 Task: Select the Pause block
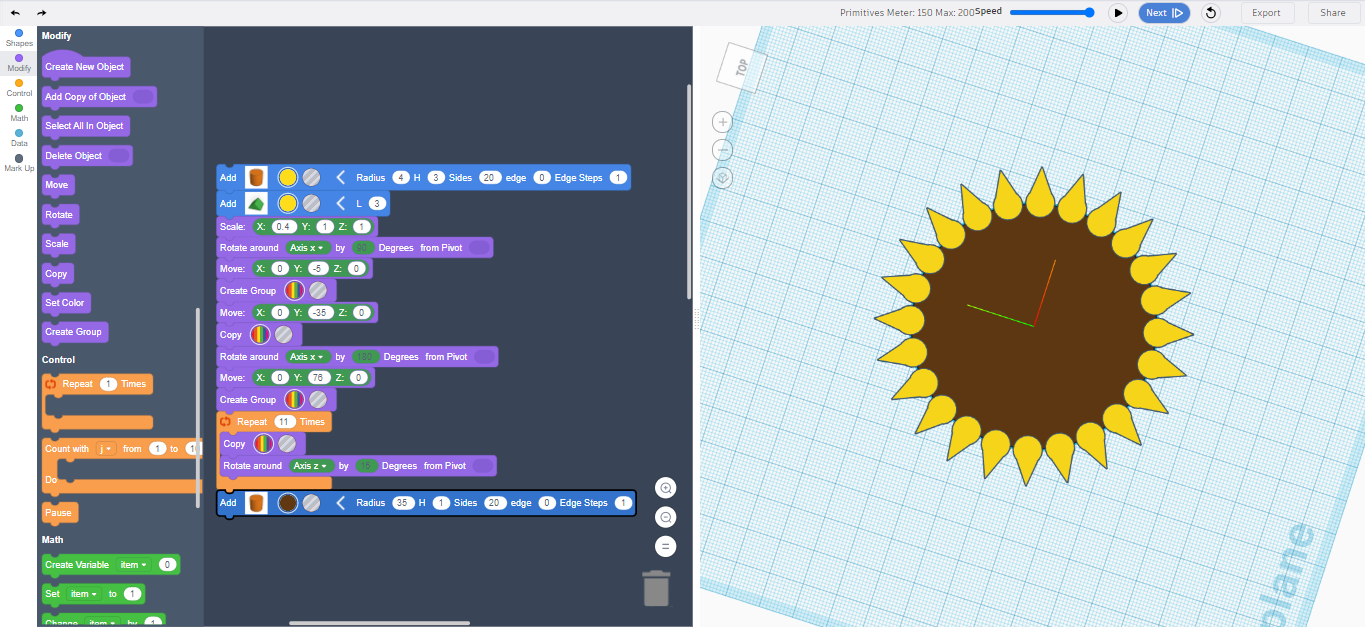[59, 513]
